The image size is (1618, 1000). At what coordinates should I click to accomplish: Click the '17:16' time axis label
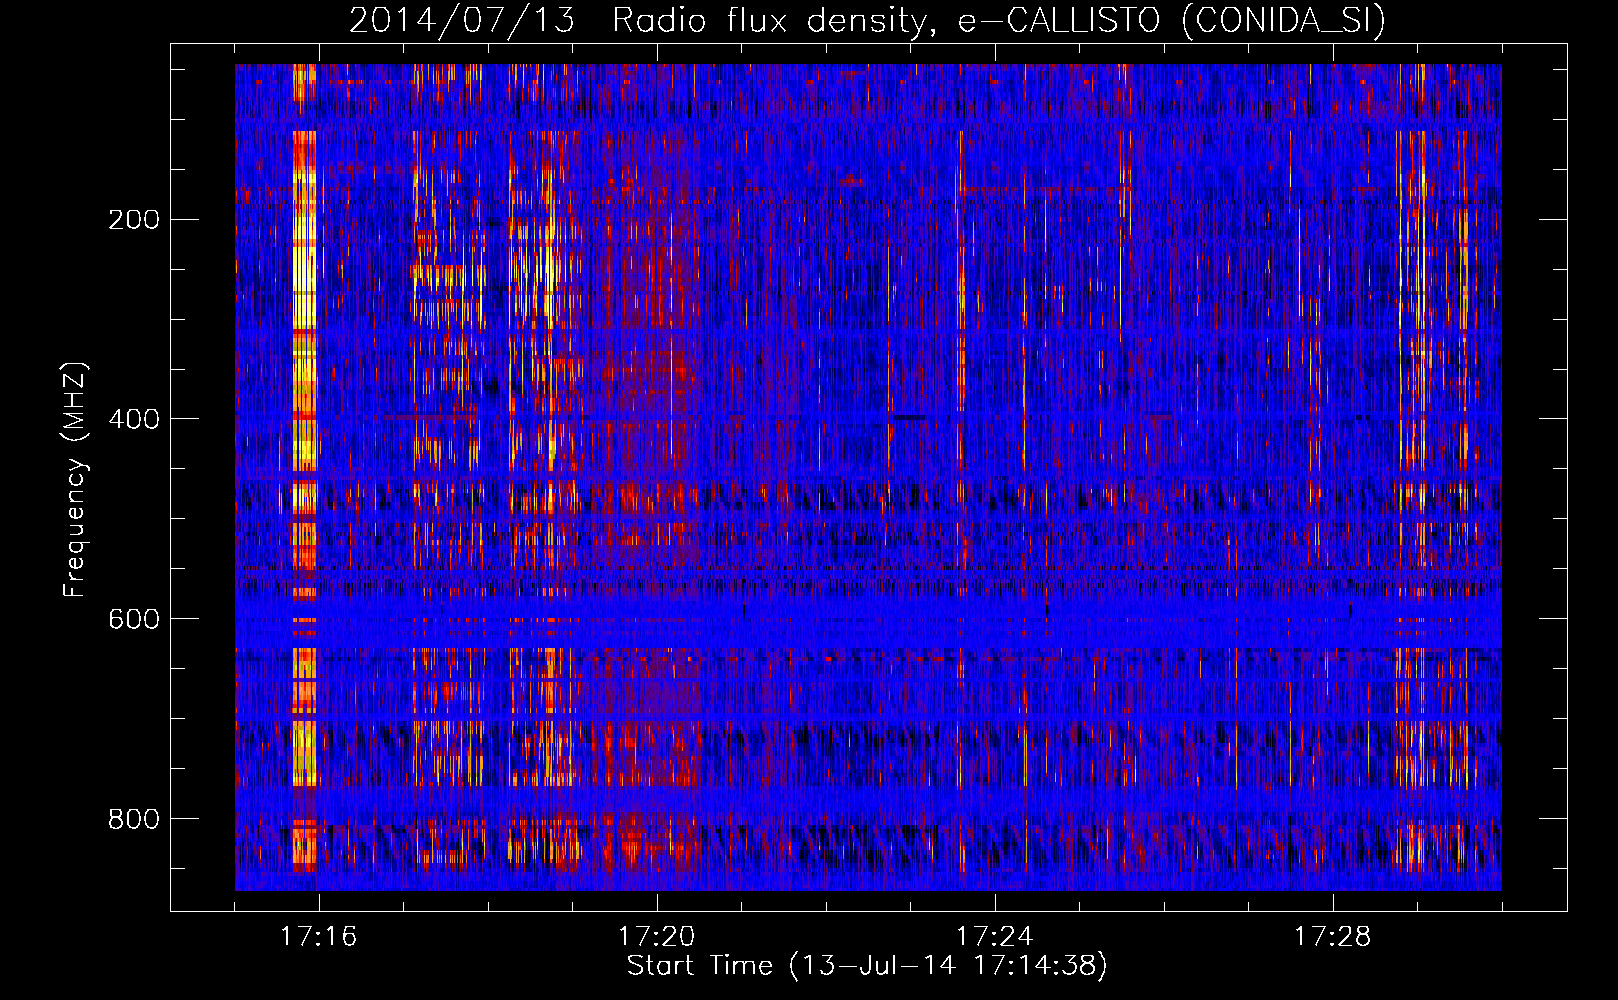pyautogui.click(x=318, y=937)
